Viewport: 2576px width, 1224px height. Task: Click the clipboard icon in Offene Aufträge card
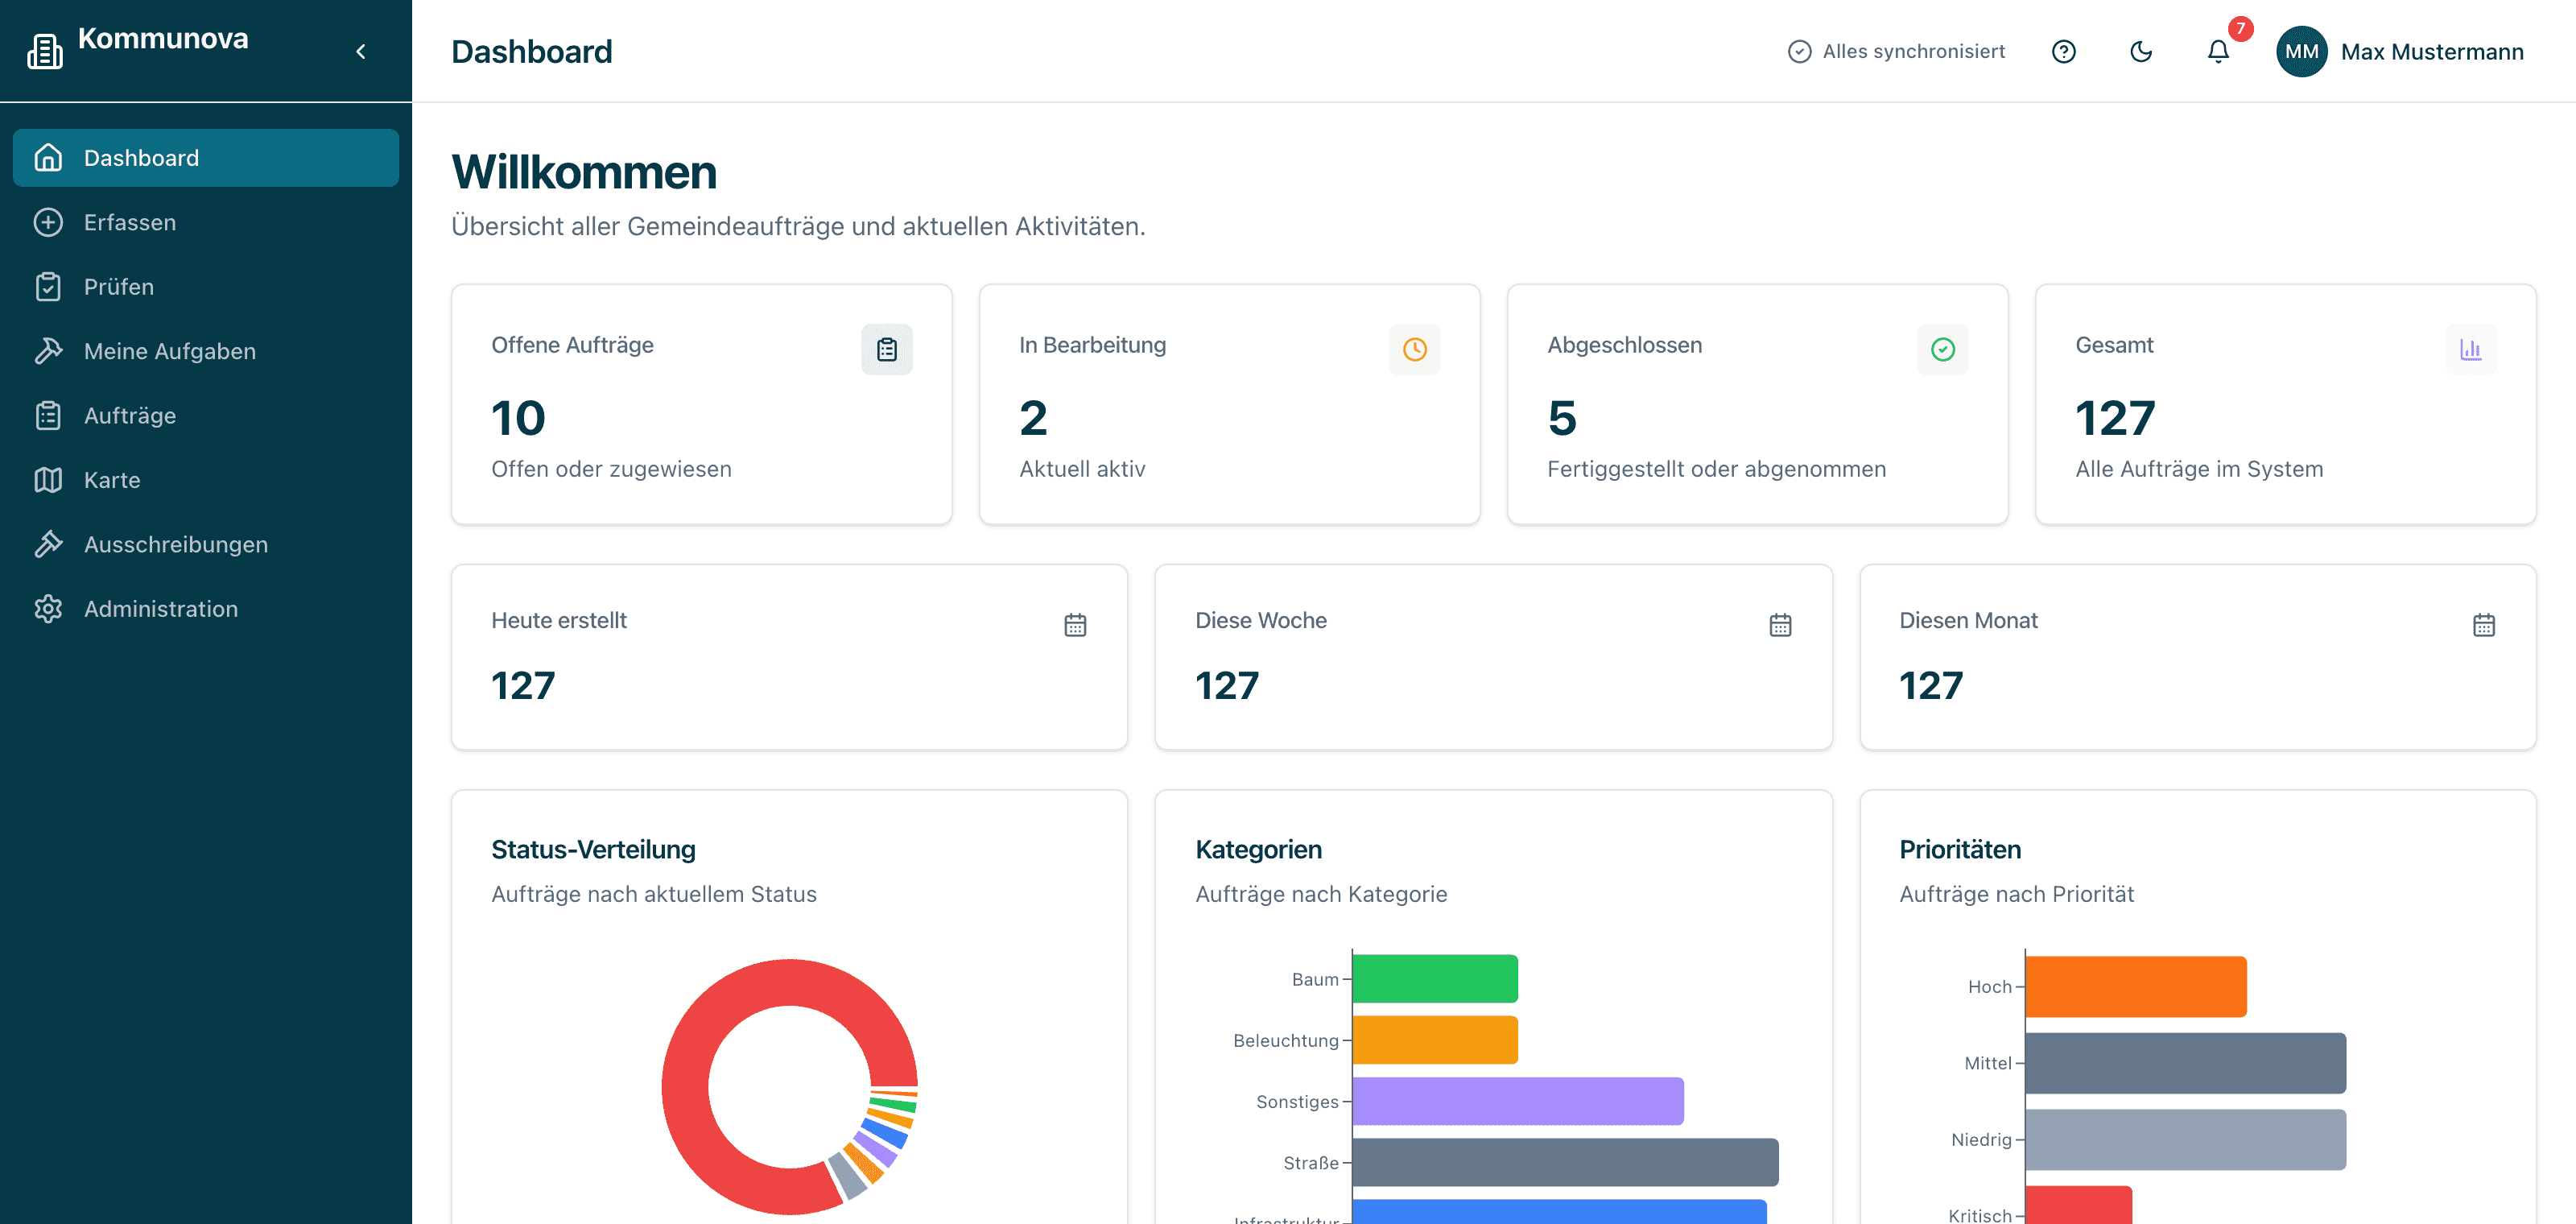tap(886, 349)
